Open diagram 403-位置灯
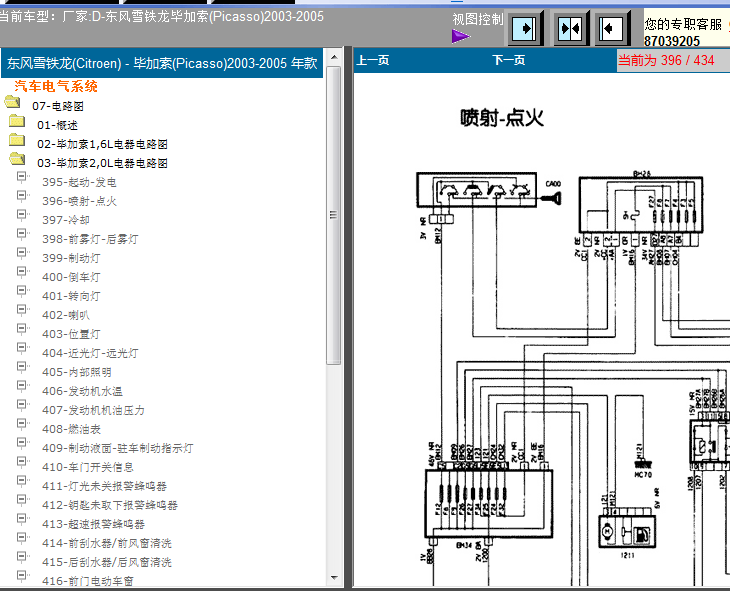730x591 pixels. click(x=71, y=334)
